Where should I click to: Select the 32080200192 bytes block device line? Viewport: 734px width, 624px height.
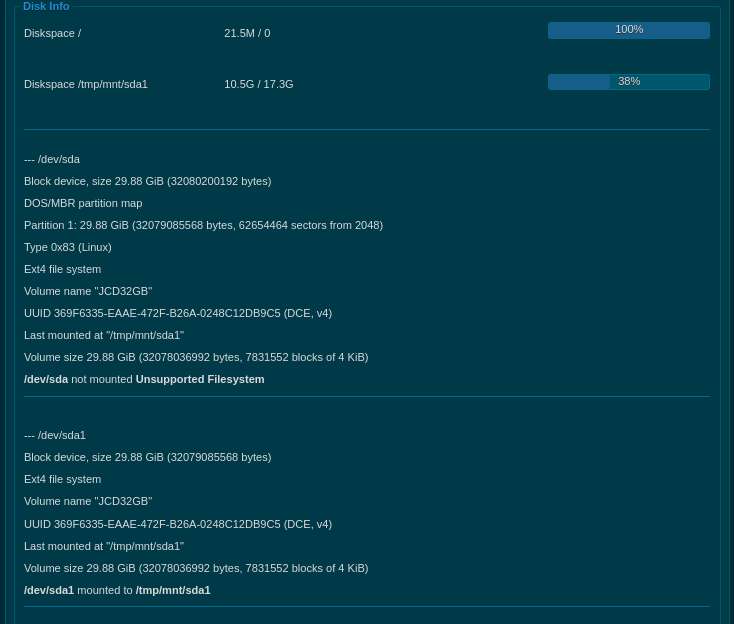147,181
